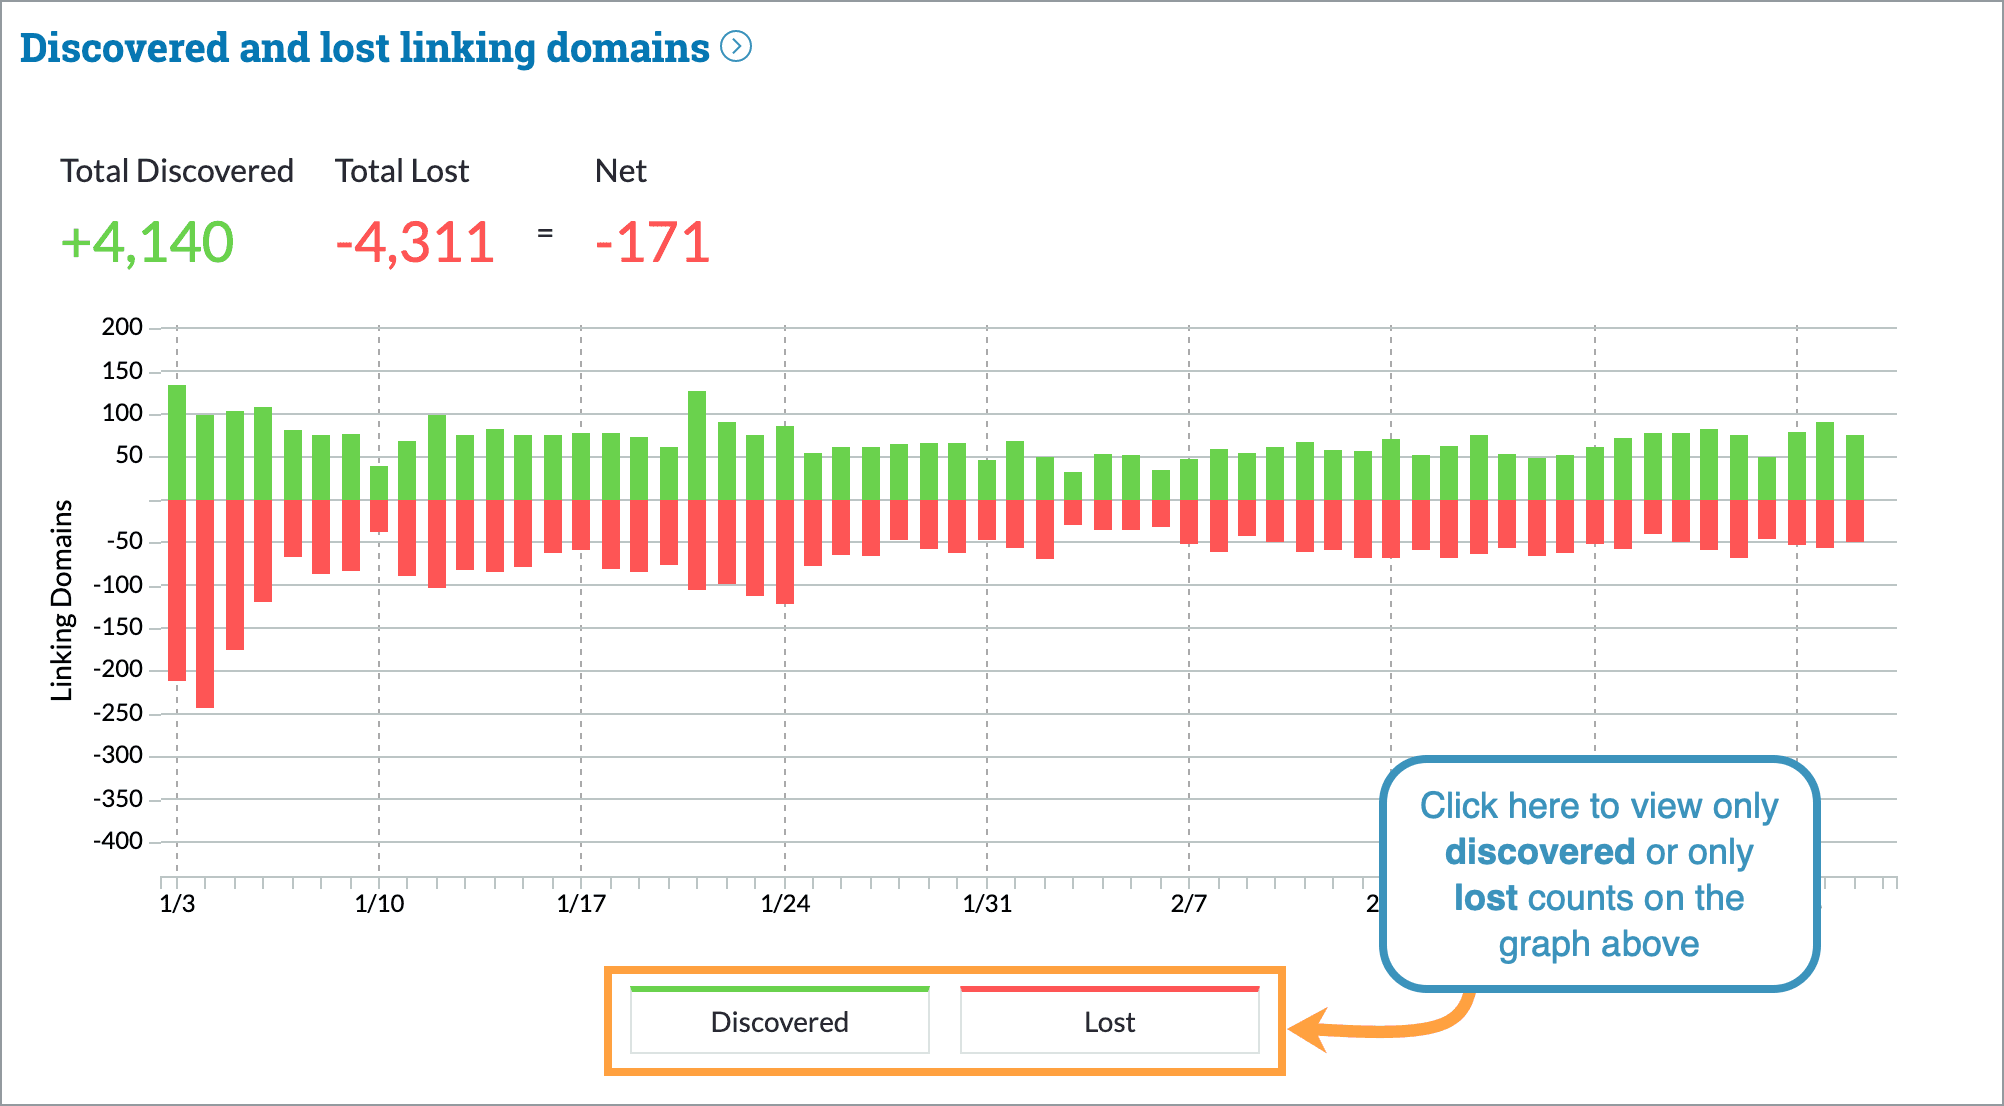Expand the report via the chevron beside the heading
Image resolution: width=2004 pixels, height=1106 pixels.
738,47
